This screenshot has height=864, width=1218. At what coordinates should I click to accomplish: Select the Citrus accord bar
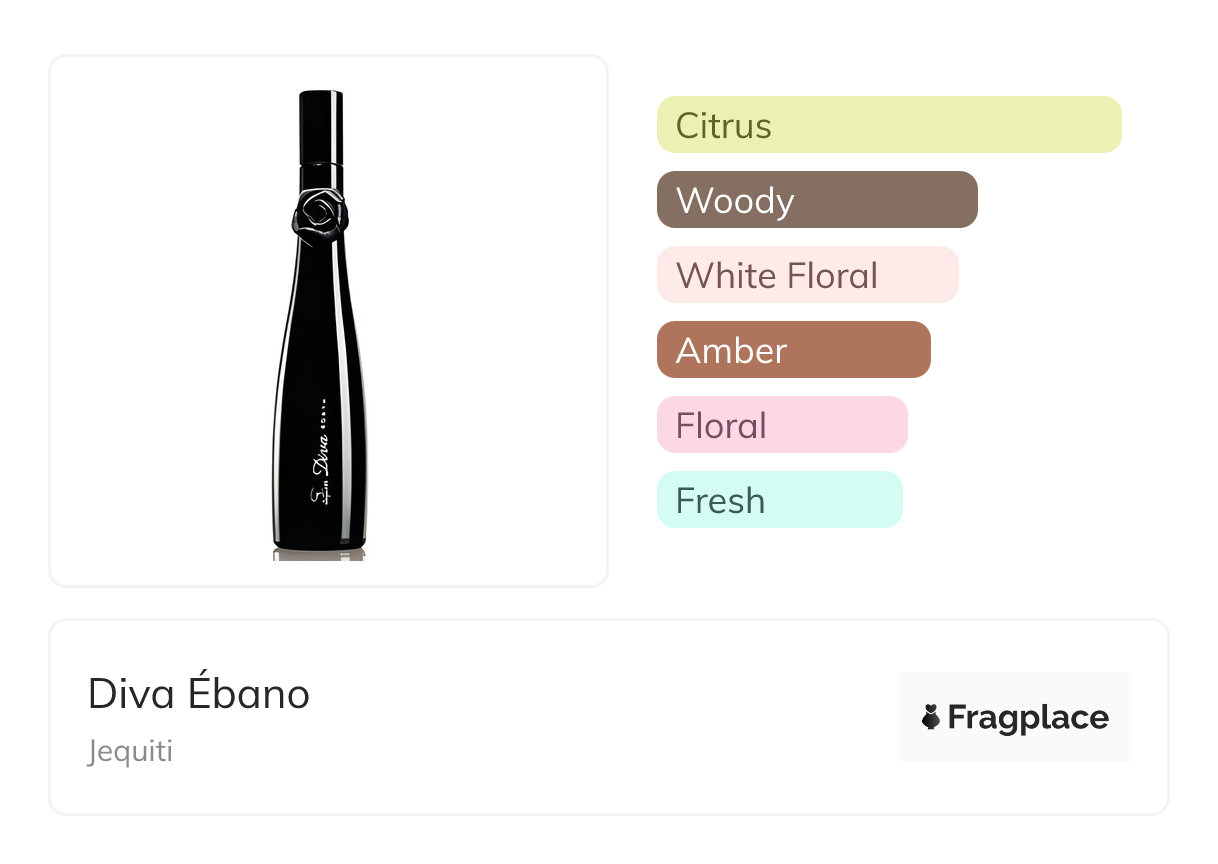click(888, 125)
